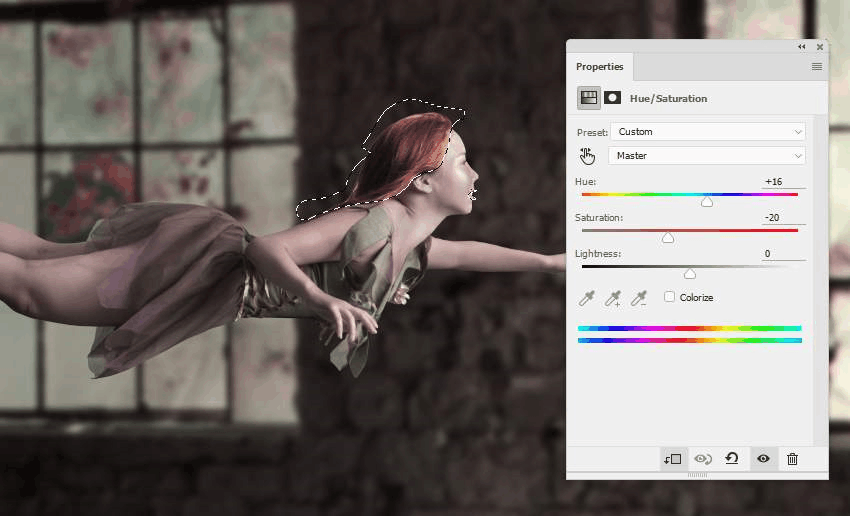This screenshot has height=516, width=850.
Task: Enable the Colorize checkbox
Action: click(x=669, y=296)
